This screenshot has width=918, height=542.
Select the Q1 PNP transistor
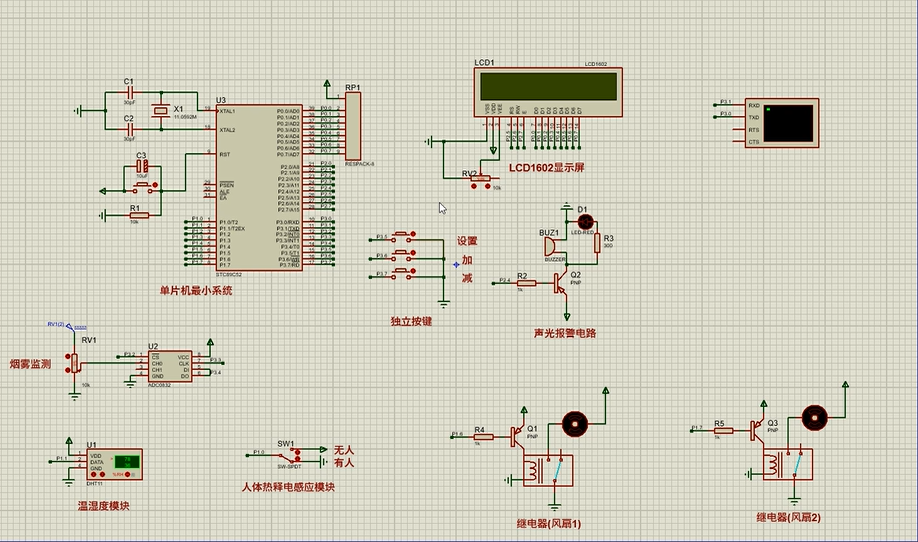518,436
